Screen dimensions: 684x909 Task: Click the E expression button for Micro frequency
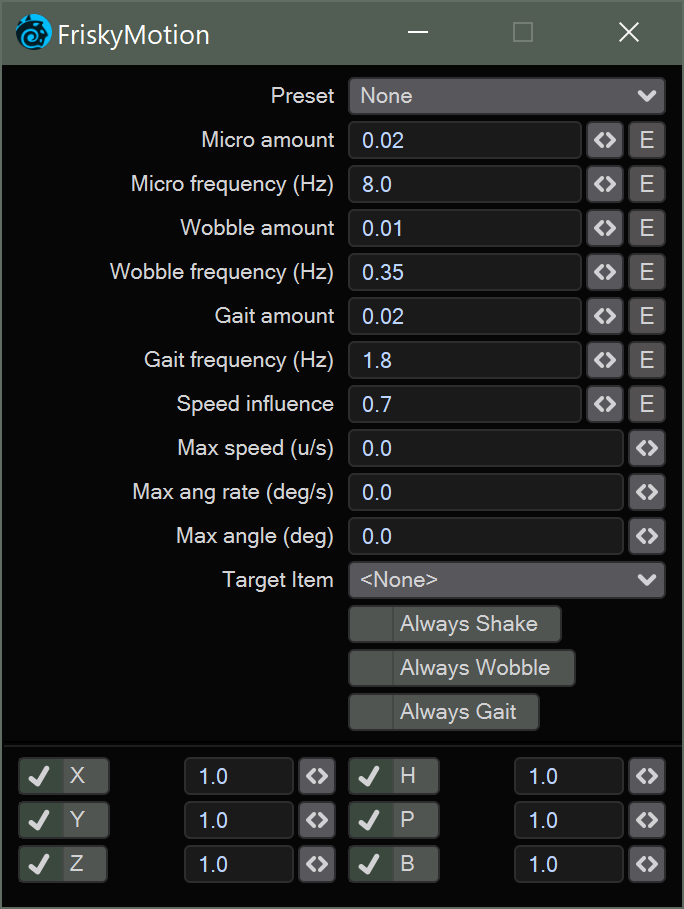[x=646, y=184]
